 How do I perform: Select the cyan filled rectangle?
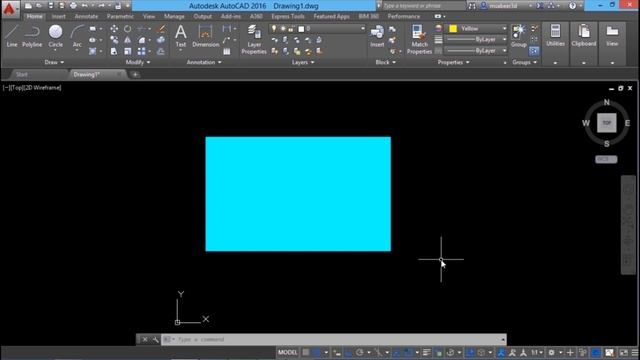[x=298, y=194]
